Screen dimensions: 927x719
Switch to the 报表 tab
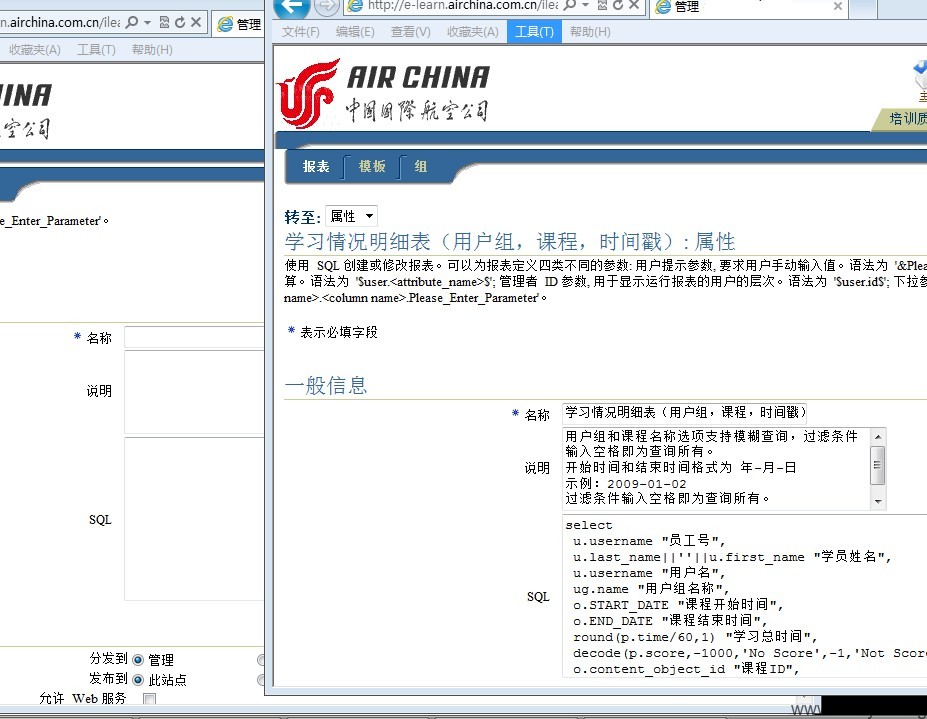pos(316,167)
